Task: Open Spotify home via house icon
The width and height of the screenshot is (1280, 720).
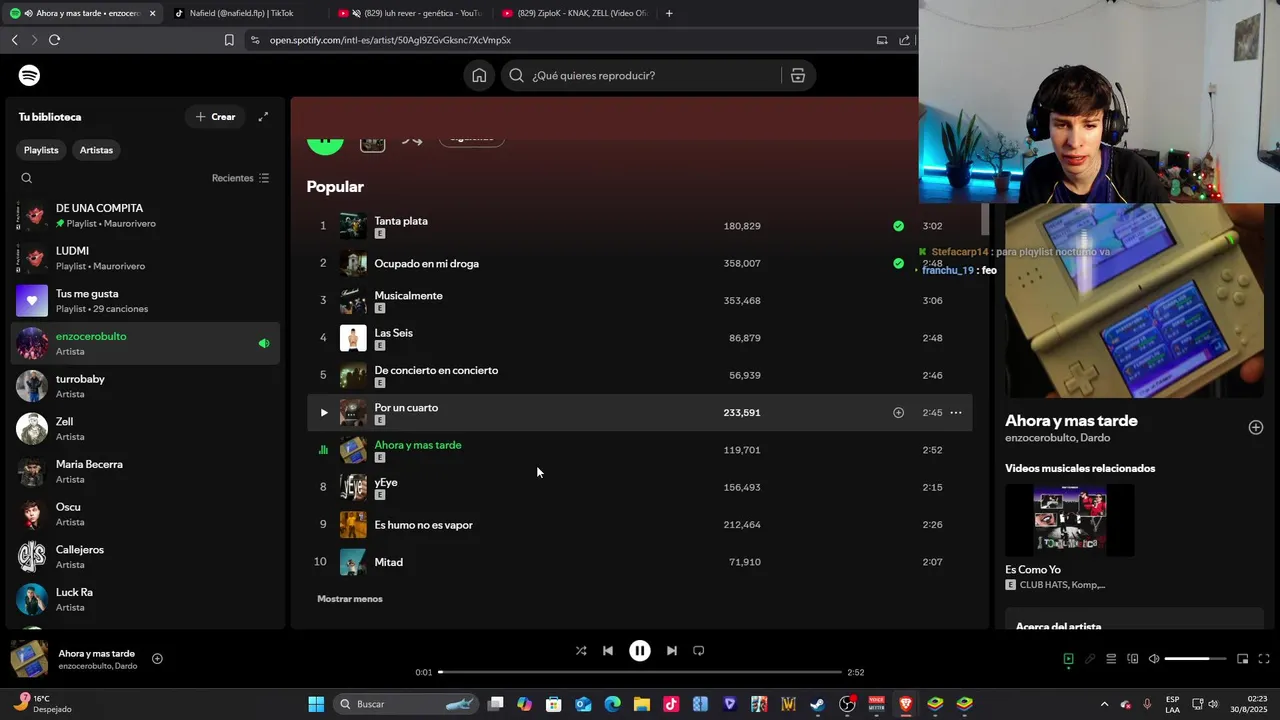Action: point(479,76)
